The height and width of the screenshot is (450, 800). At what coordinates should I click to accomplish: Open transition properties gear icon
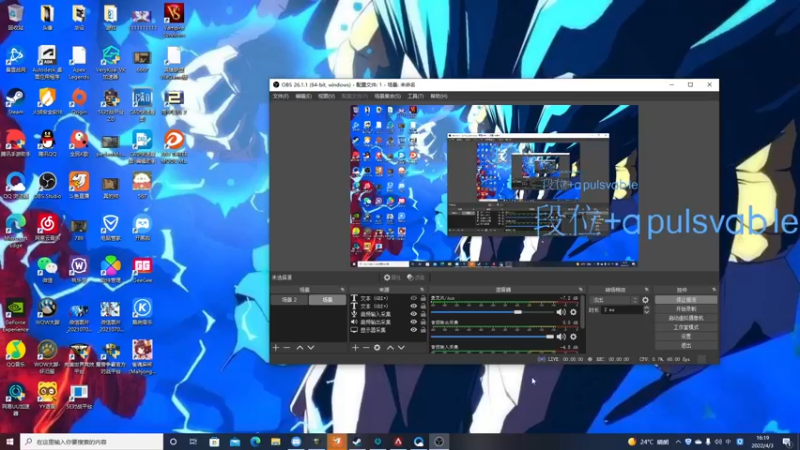(x=645, y=300)
